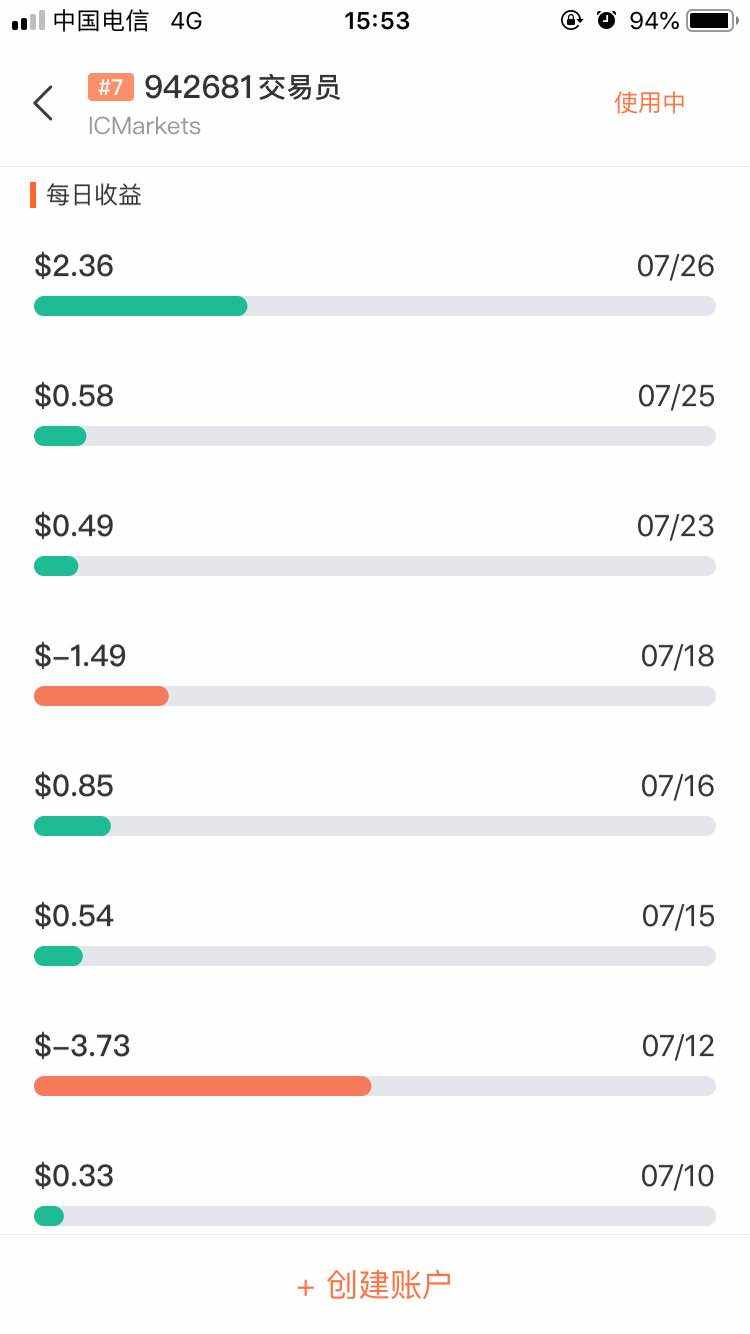Tap the 07/23 date label
Screen dimensions: 750x1334
pos(676,526)
